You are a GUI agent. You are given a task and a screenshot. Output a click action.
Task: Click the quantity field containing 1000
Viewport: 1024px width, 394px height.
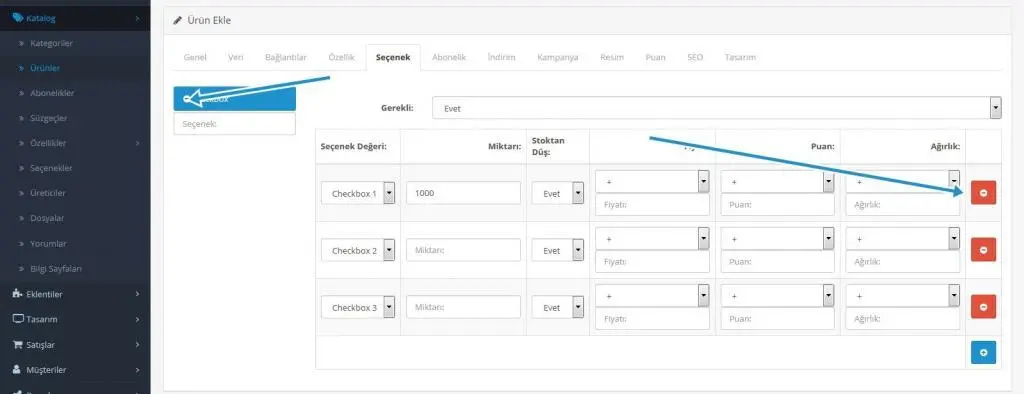[x=463, y=193]
